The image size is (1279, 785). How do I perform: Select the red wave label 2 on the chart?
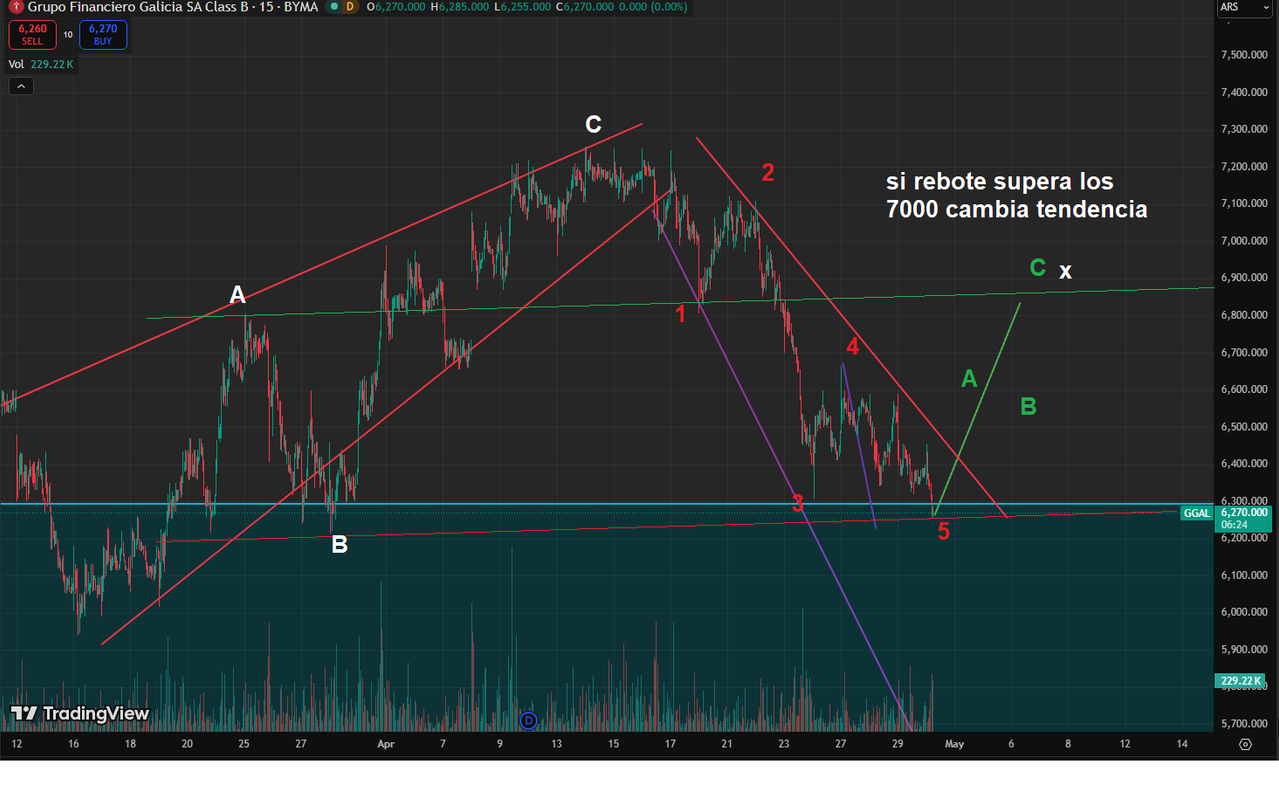[x=768, y=172]
